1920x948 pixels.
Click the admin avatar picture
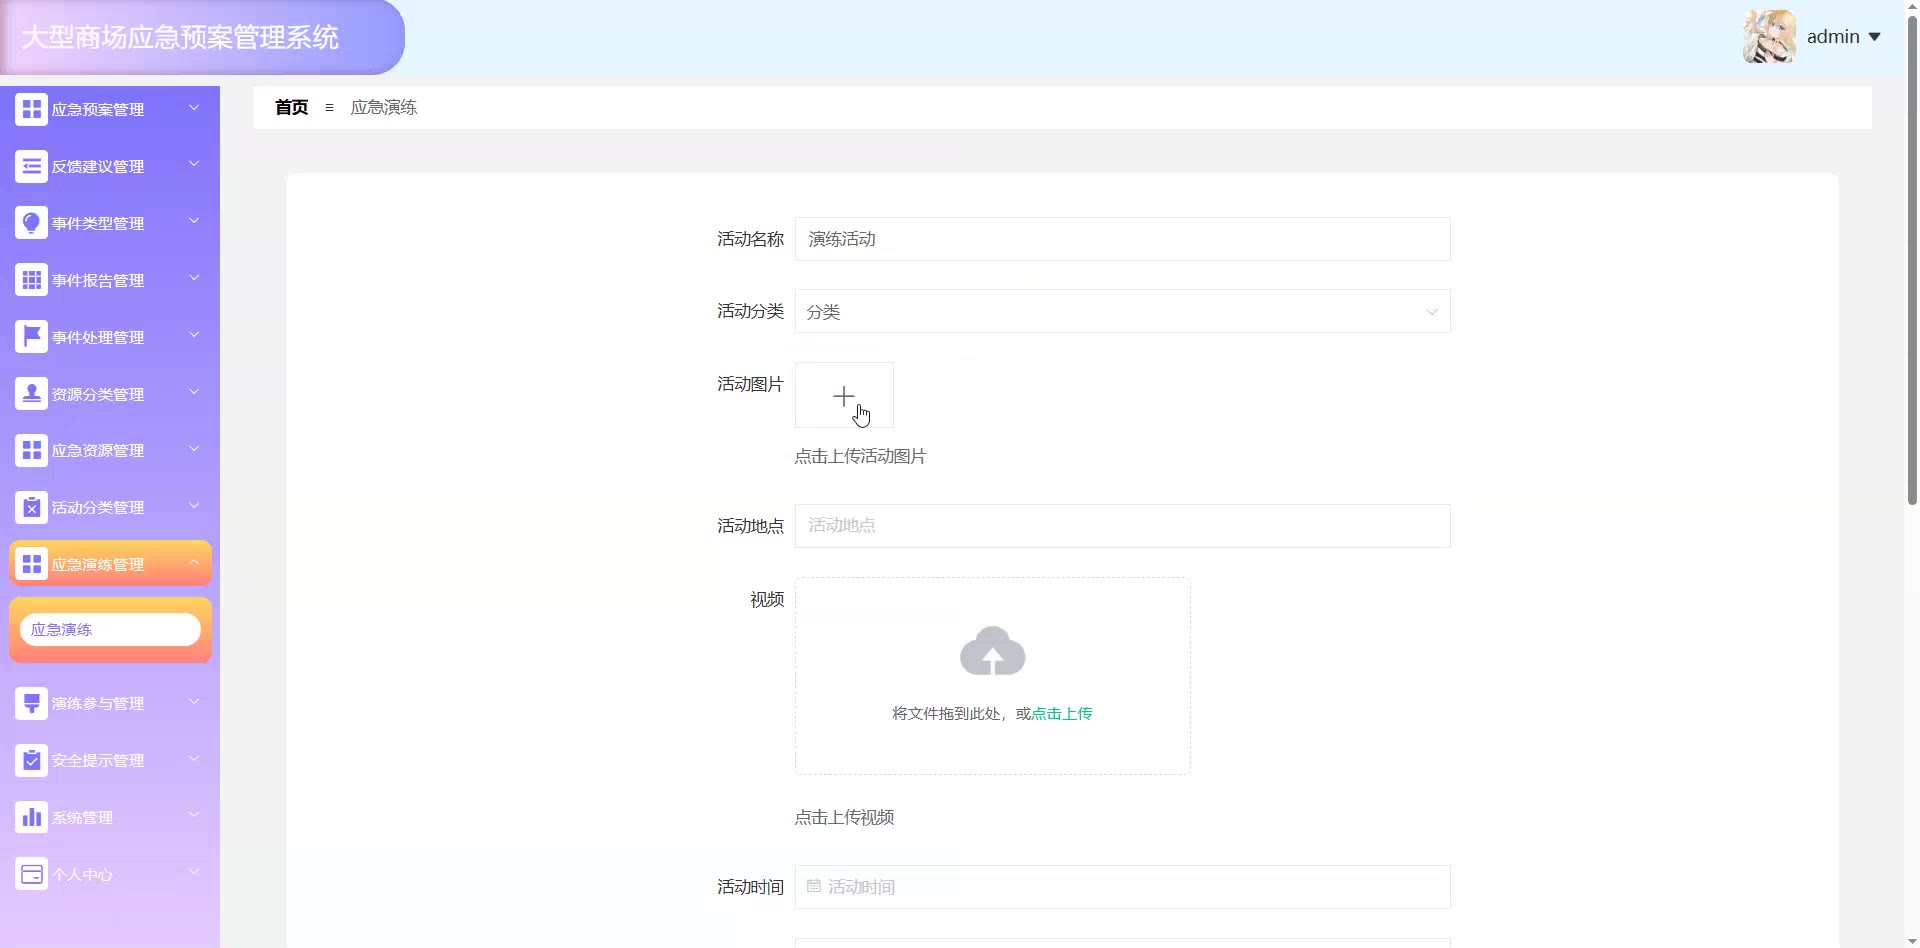tap(1769, 37)
